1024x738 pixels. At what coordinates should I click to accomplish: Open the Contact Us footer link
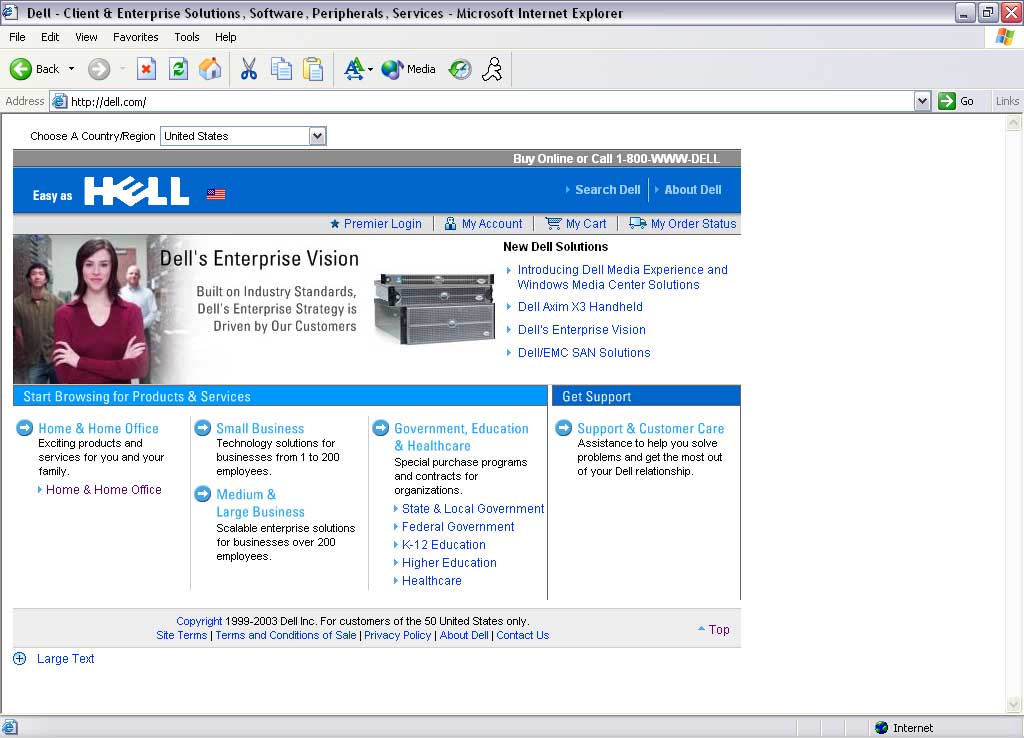pos(522,635)
